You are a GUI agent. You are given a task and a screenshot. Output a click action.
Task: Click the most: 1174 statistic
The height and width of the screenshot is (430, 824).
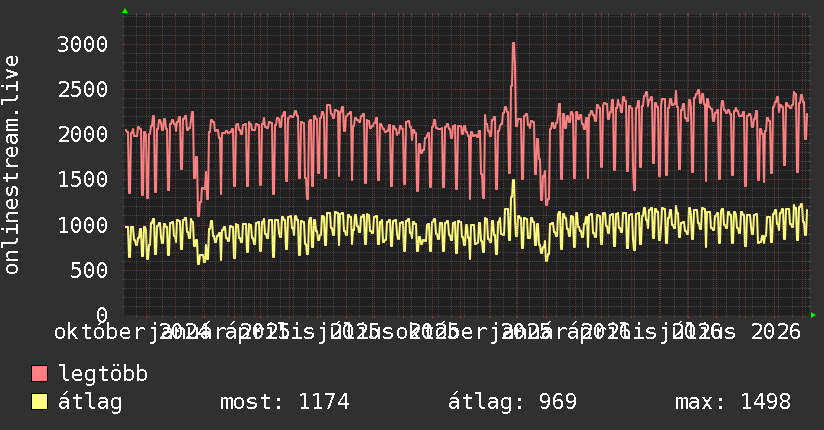pos(285,402)
